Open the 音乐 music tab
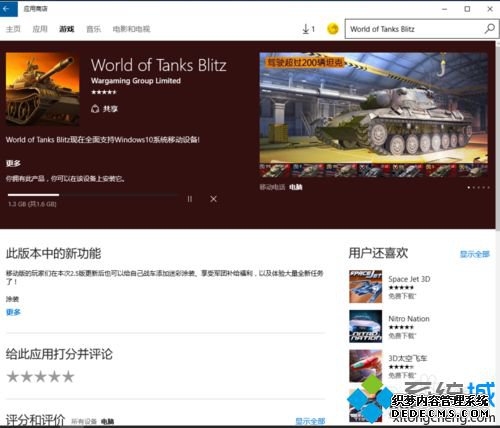500x428 pixels. click(93, 29)
